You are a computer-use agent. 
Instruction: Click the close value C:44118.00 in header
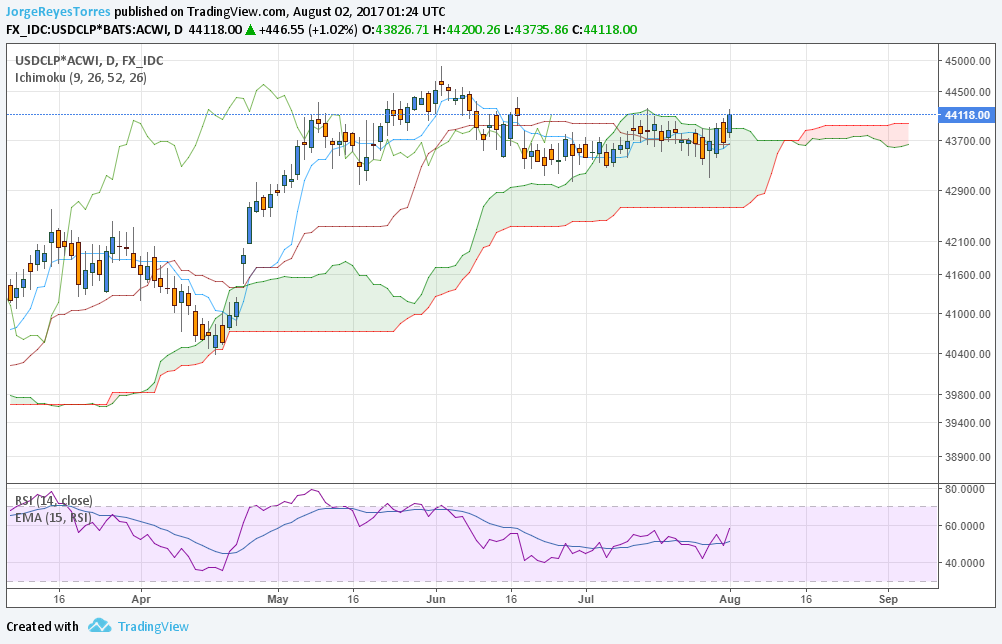(x=605, y=29)
